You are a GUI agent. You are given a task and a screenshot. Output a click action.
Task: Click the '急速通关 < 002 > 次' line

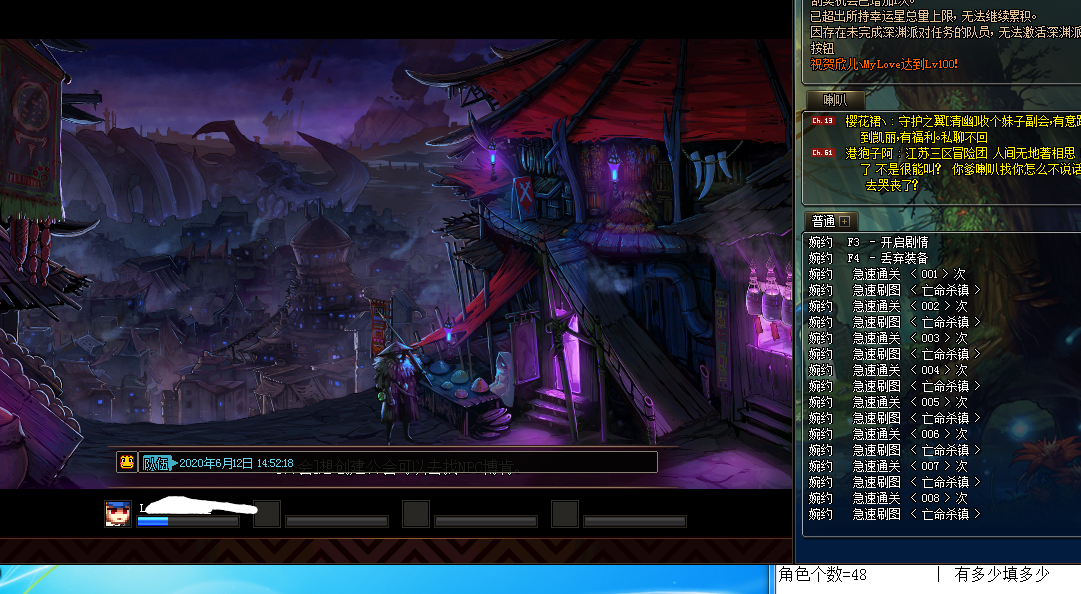[x=888, y=306]
